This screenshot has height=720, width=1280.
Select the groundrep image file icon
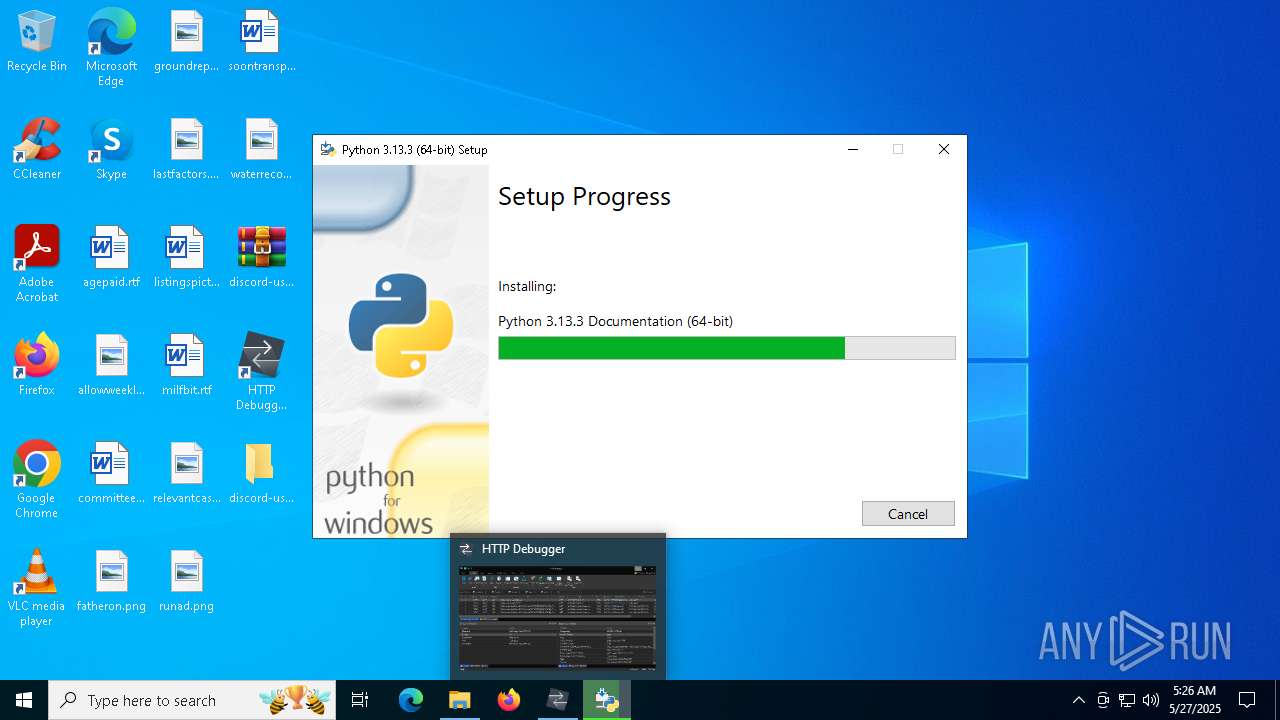186,41
